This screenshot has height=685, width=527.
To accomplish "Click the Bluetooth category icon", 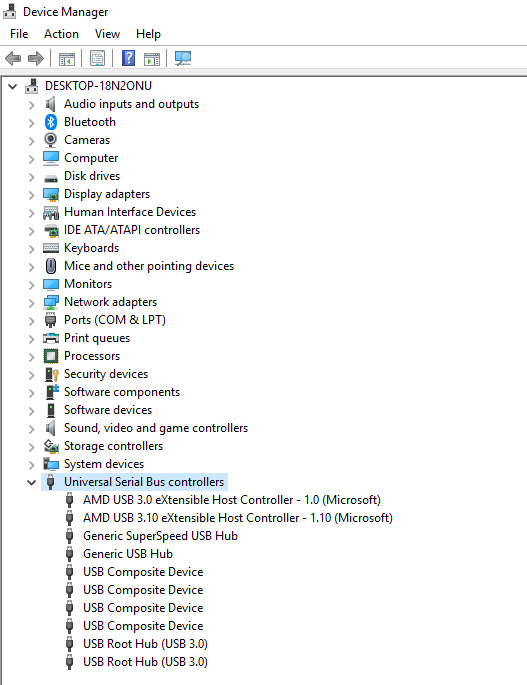I will tap(51, 122).
